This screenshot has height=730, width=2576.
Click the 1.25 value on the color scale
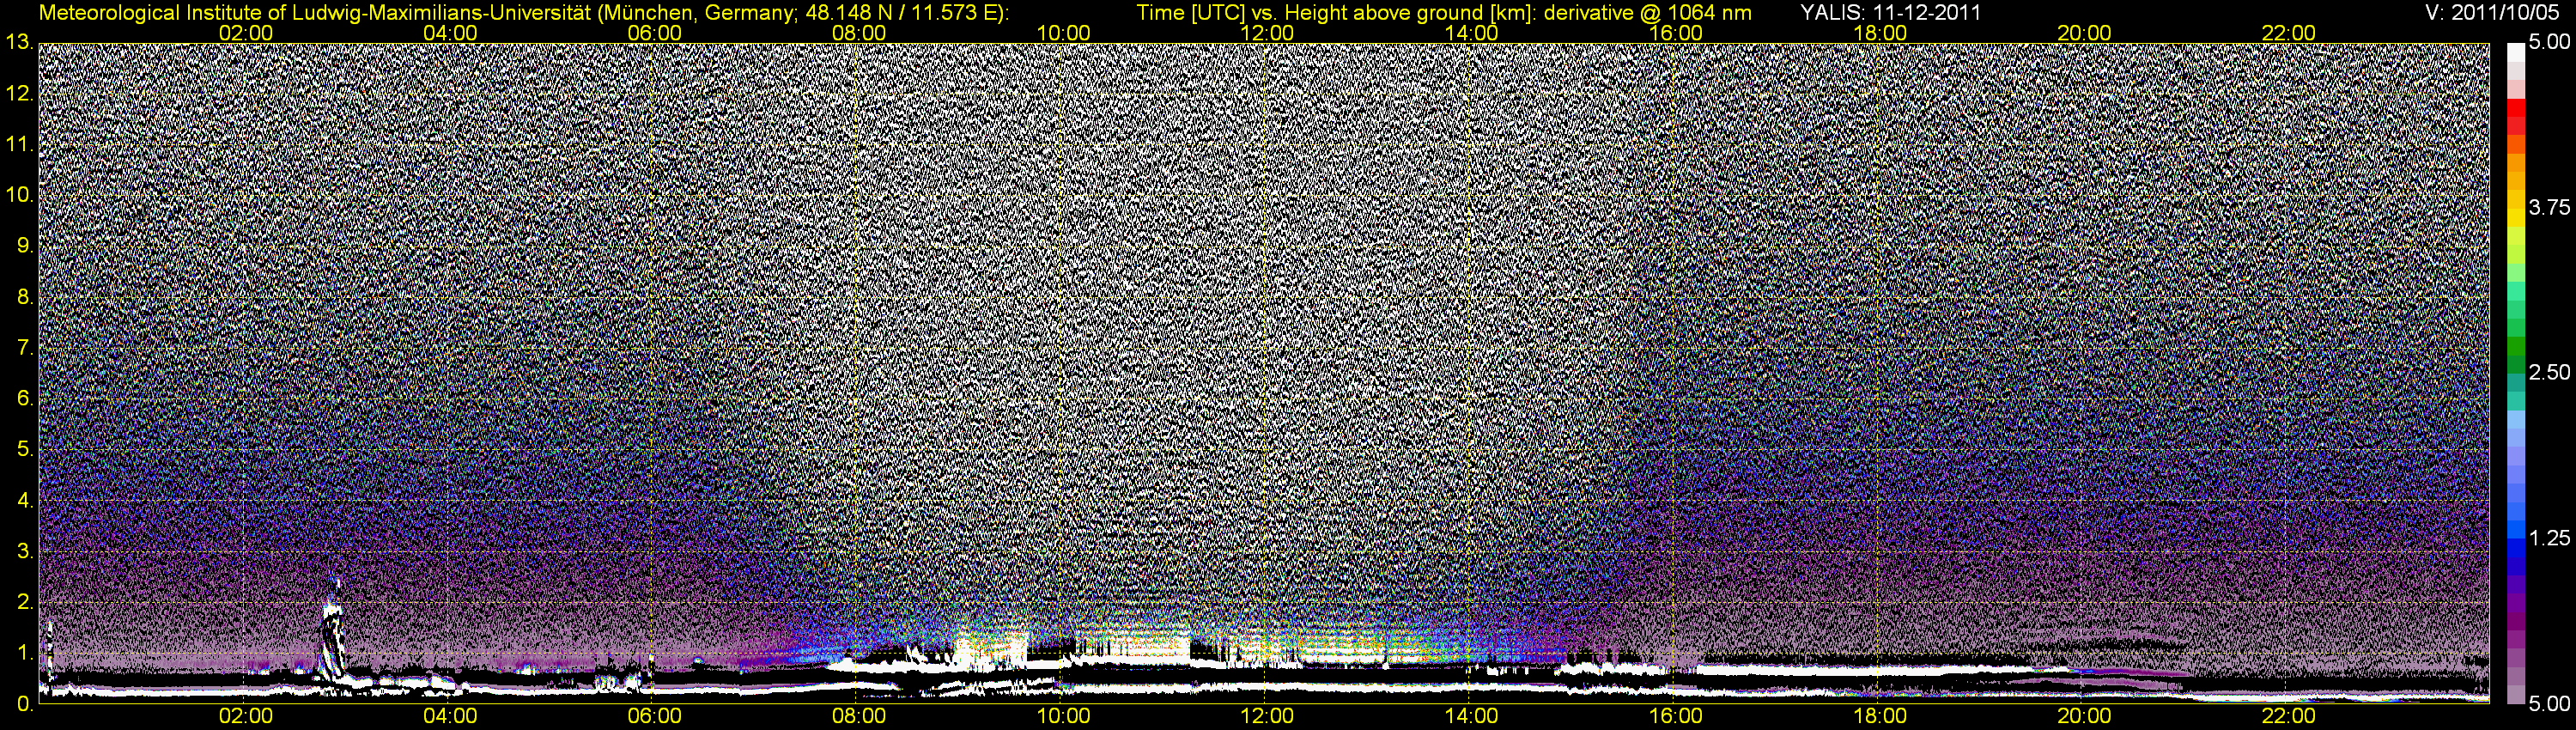[2548, 539]
